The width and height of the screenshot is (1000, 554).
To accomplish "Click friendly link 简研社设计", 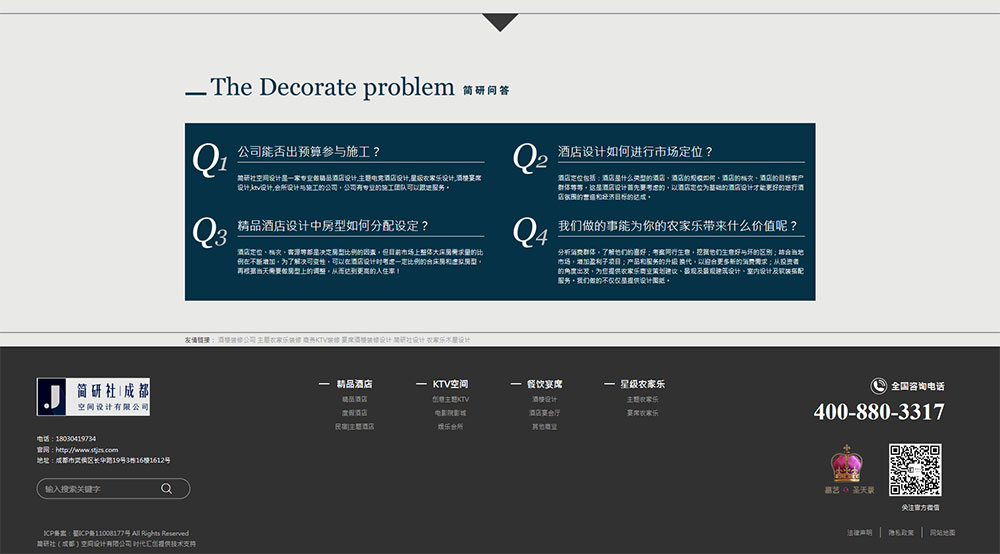I will (409, 340).
